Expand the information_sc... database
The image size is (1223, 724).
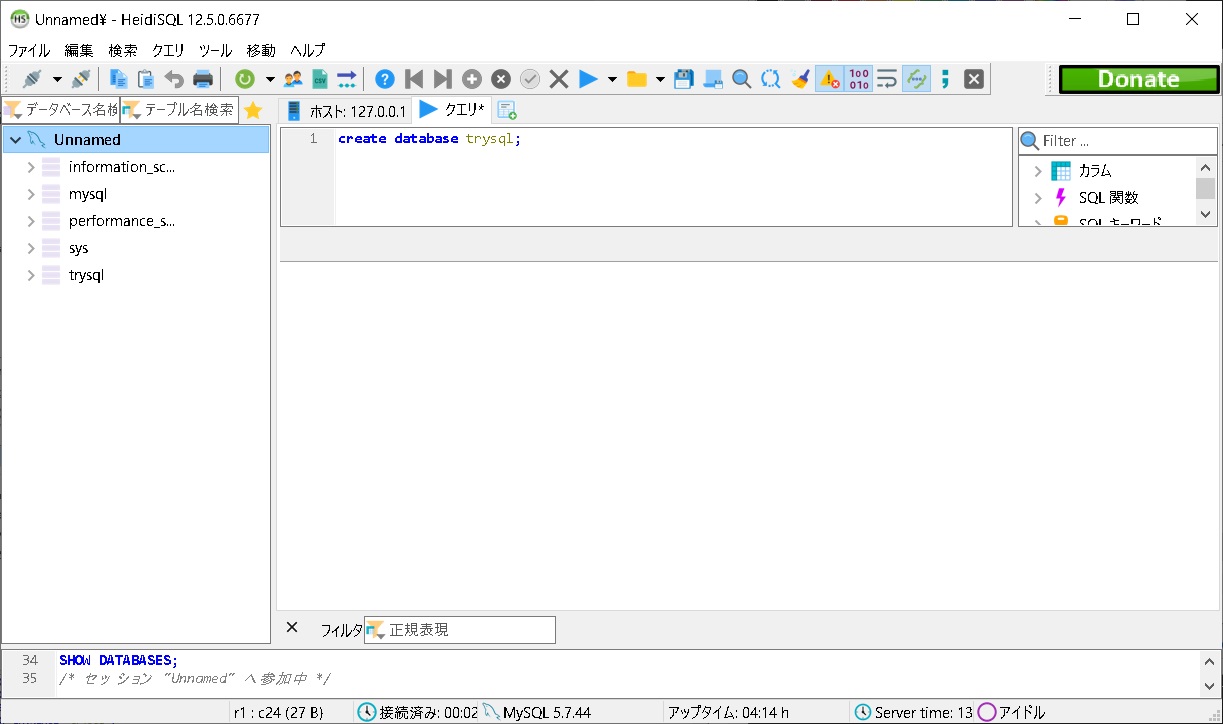pos(31,167)
